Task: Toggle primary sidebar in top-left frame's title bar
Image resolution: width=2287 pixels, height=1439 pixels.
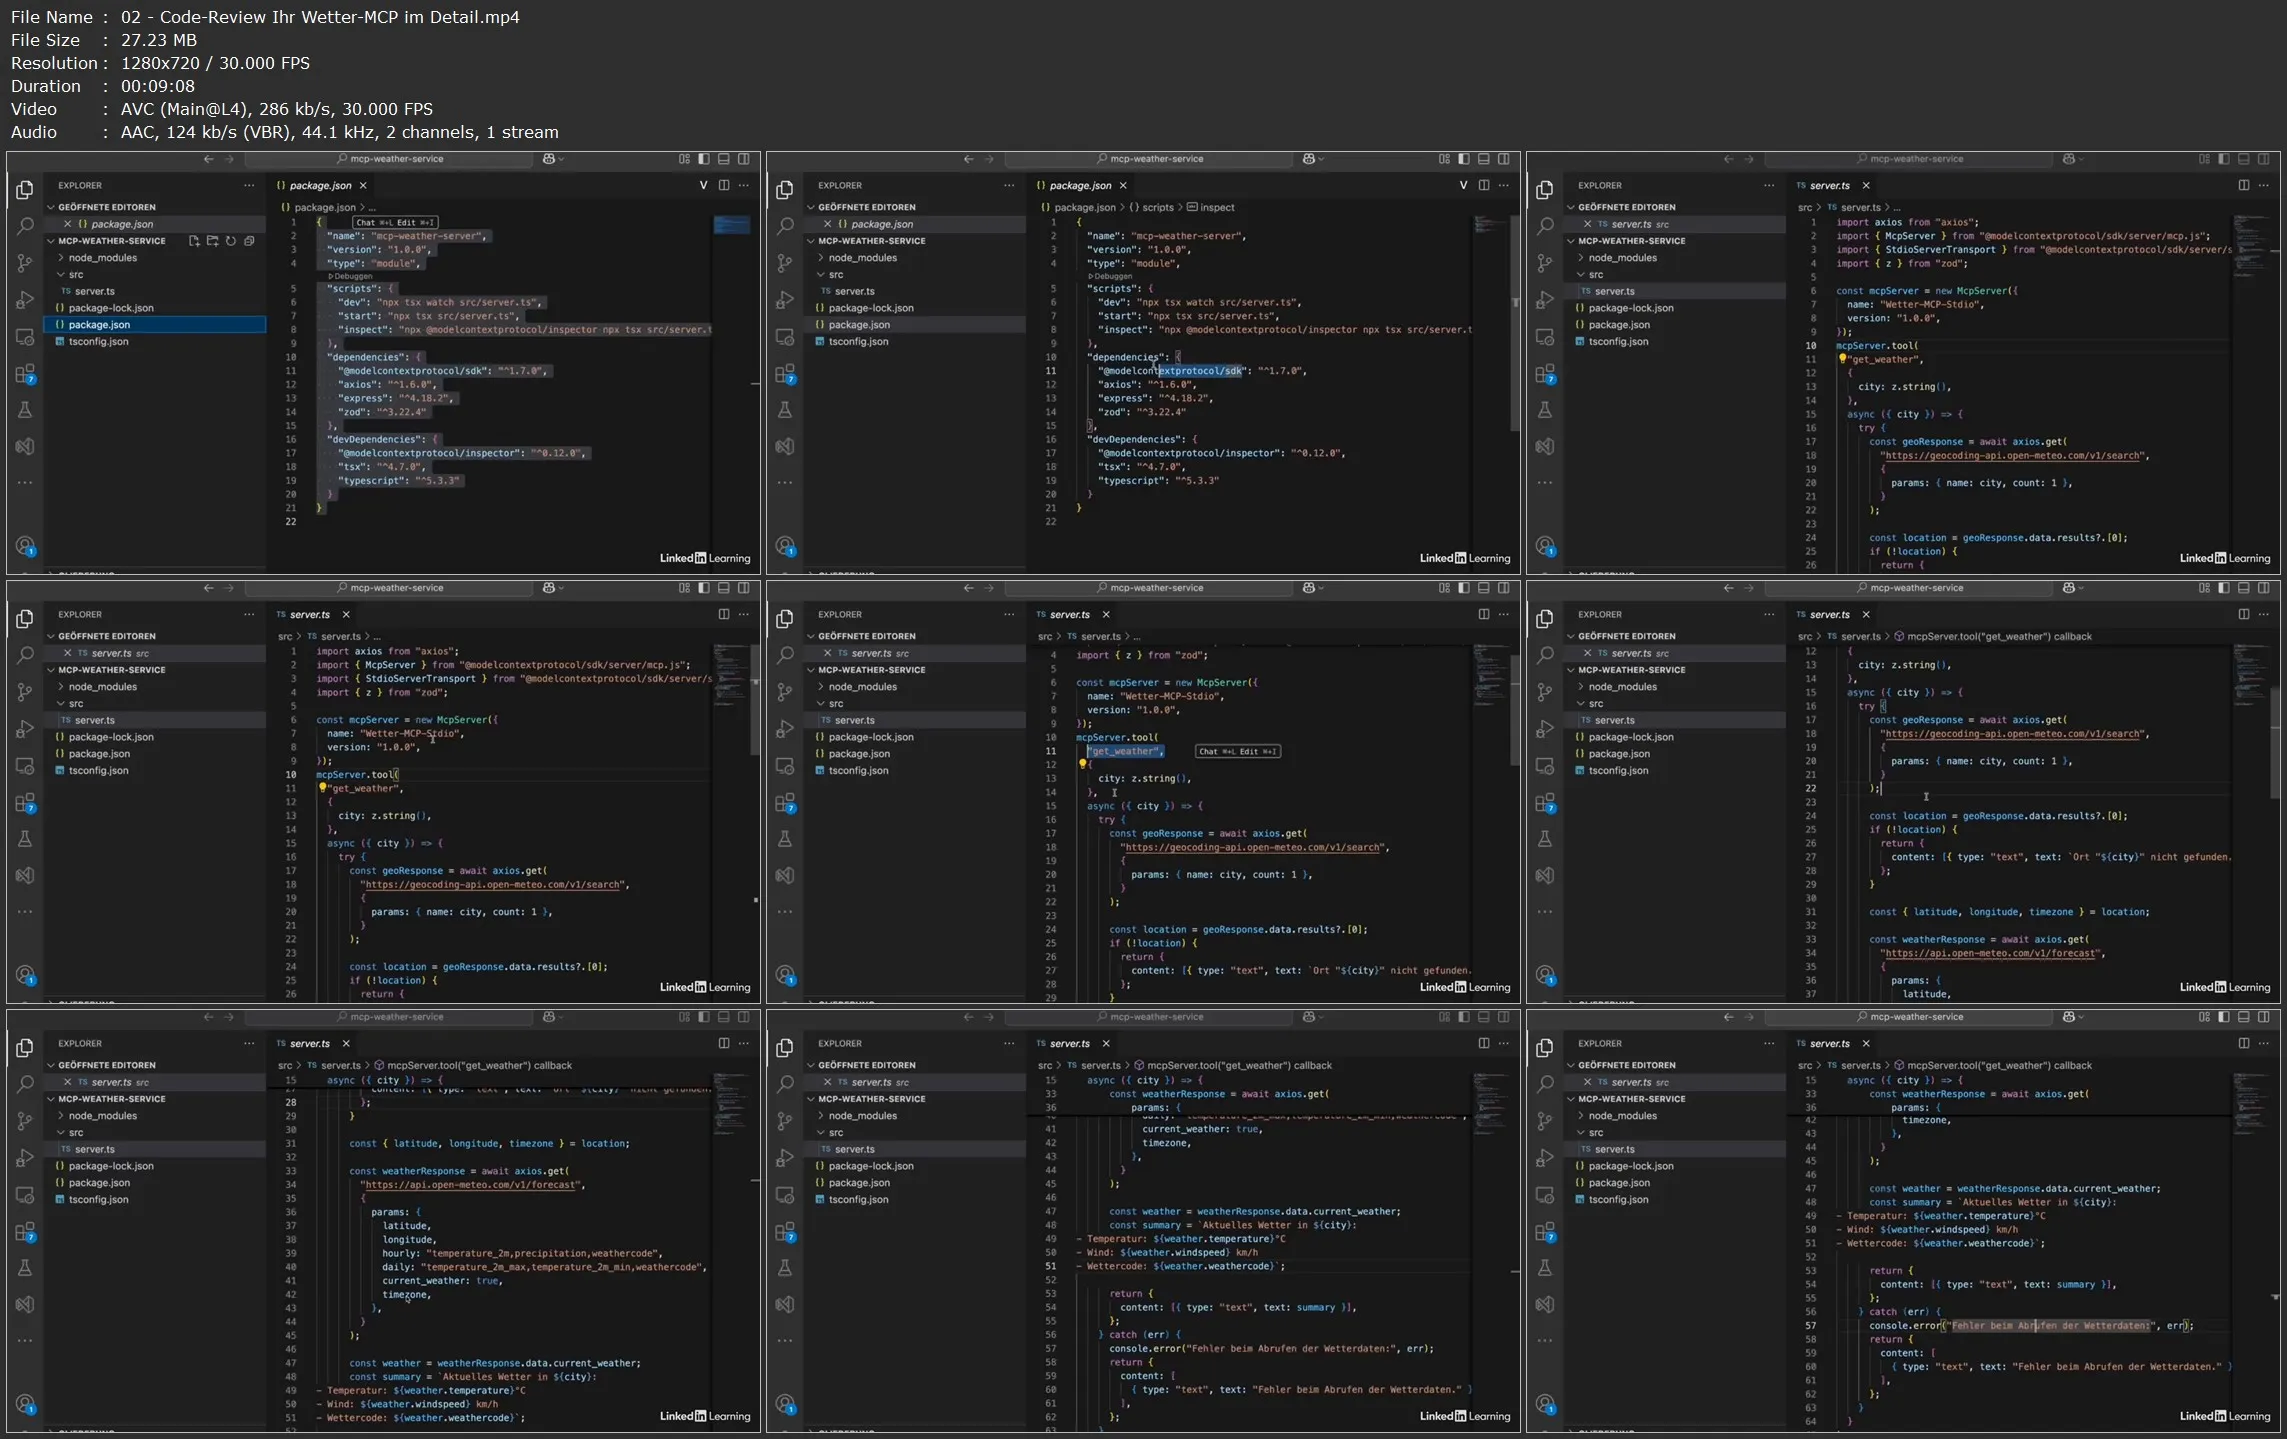Action: [704, 159]
